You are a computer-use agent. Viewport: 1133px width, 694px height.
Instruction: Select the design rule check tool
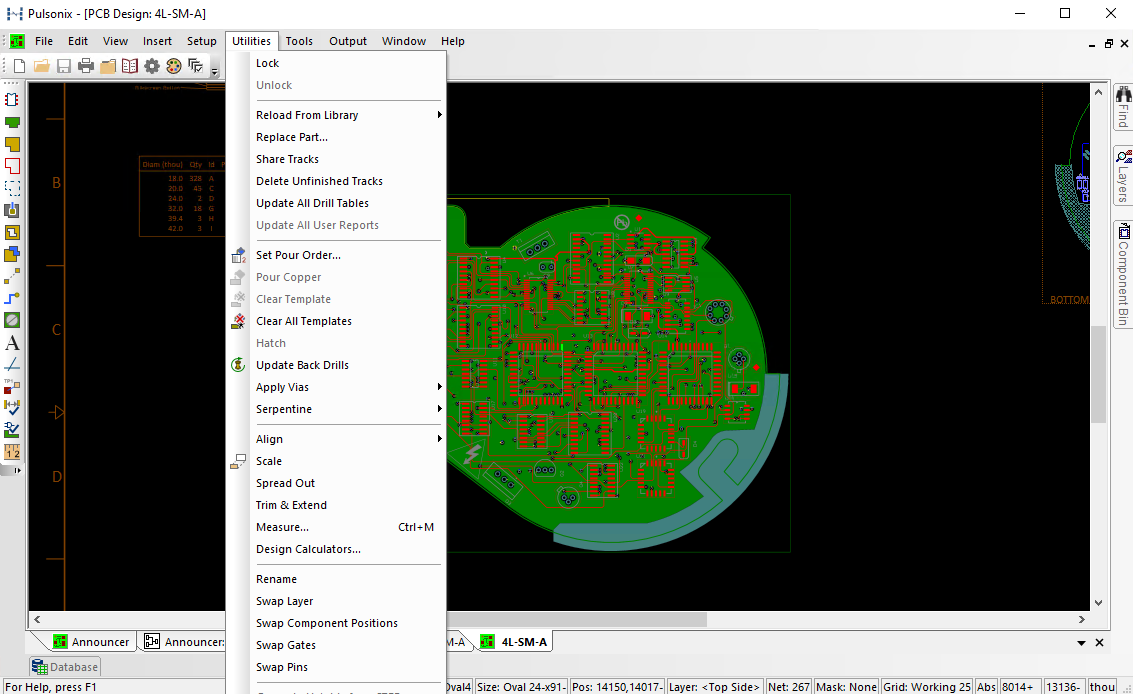(12, 430)
